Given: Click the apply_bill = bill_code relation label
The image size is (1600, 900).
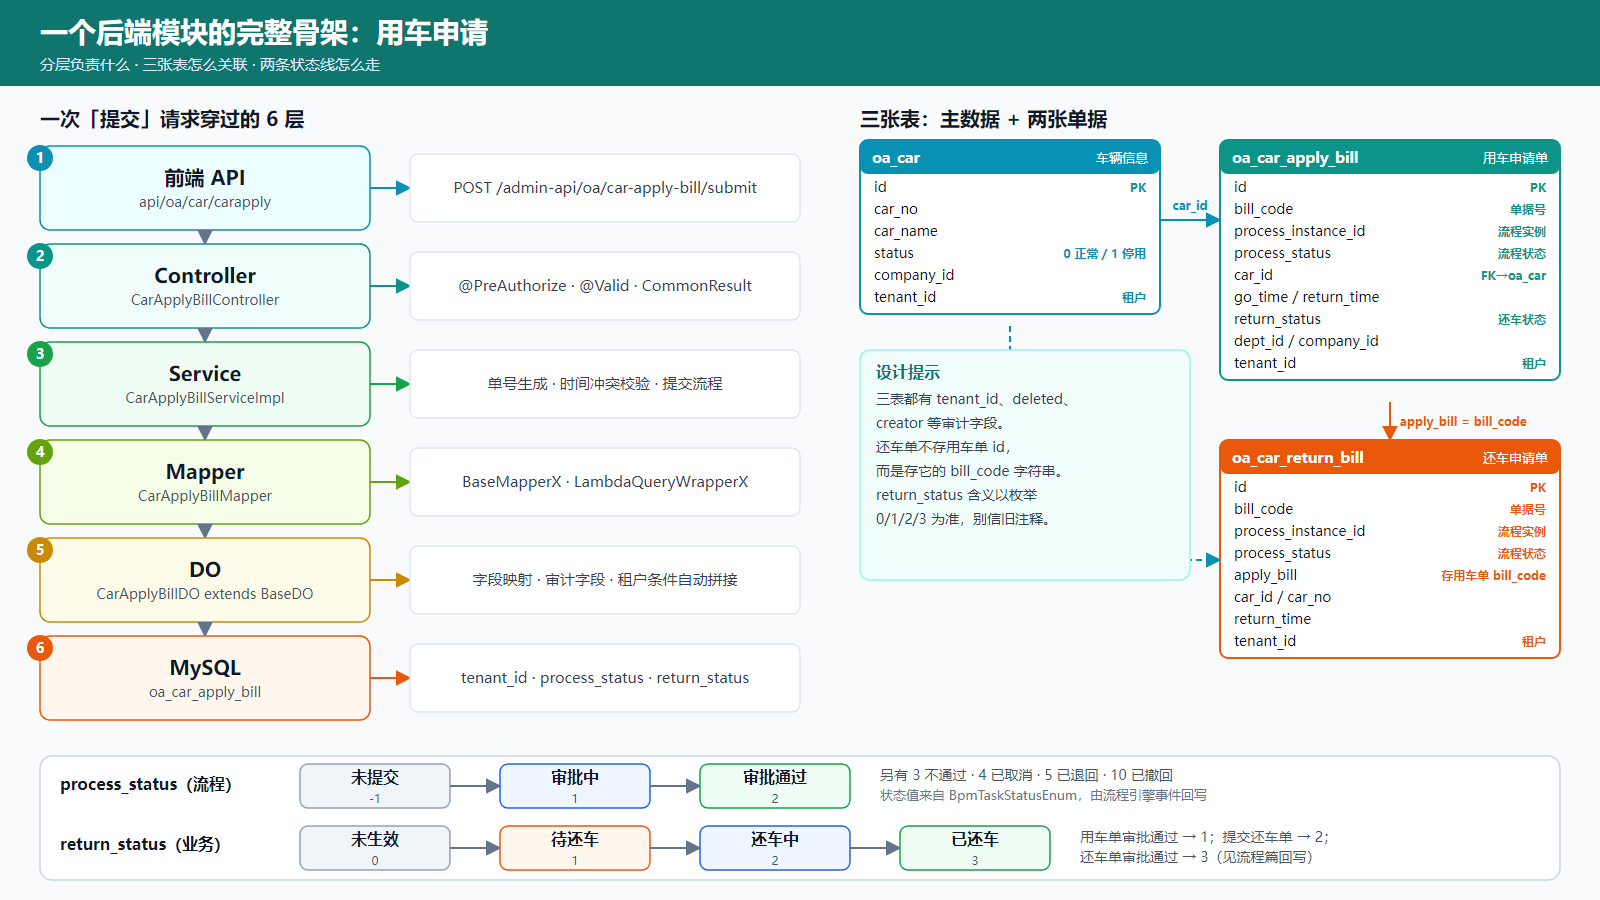Looking at the screenshot, I should coord(1463,422).
